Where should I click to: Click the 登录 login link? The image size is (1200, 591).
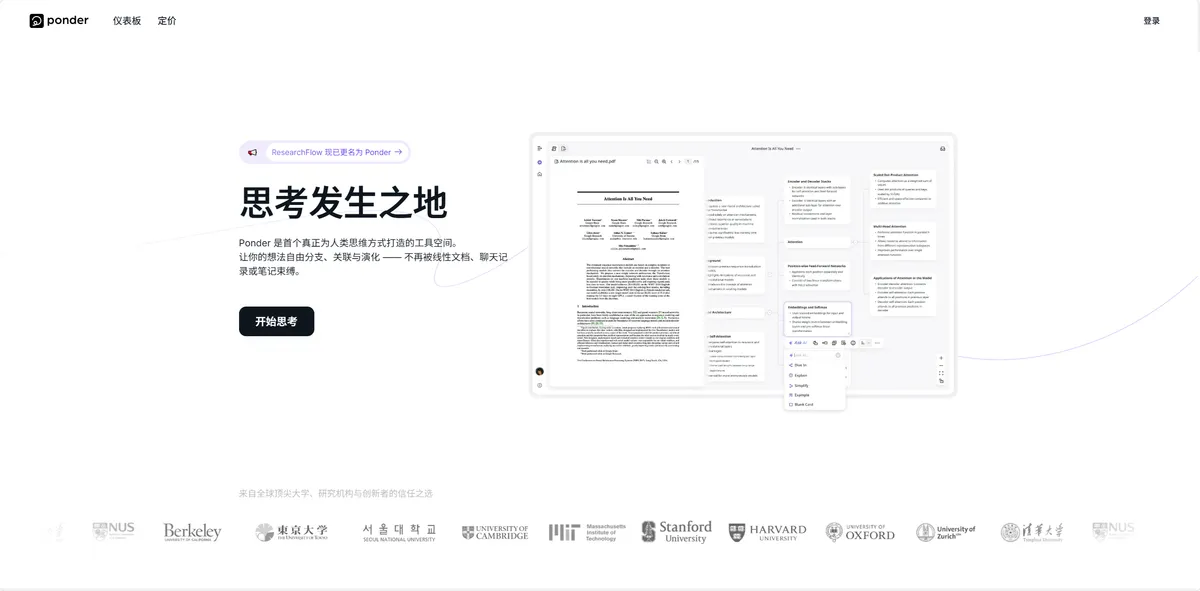click(x=1151, y=20)
